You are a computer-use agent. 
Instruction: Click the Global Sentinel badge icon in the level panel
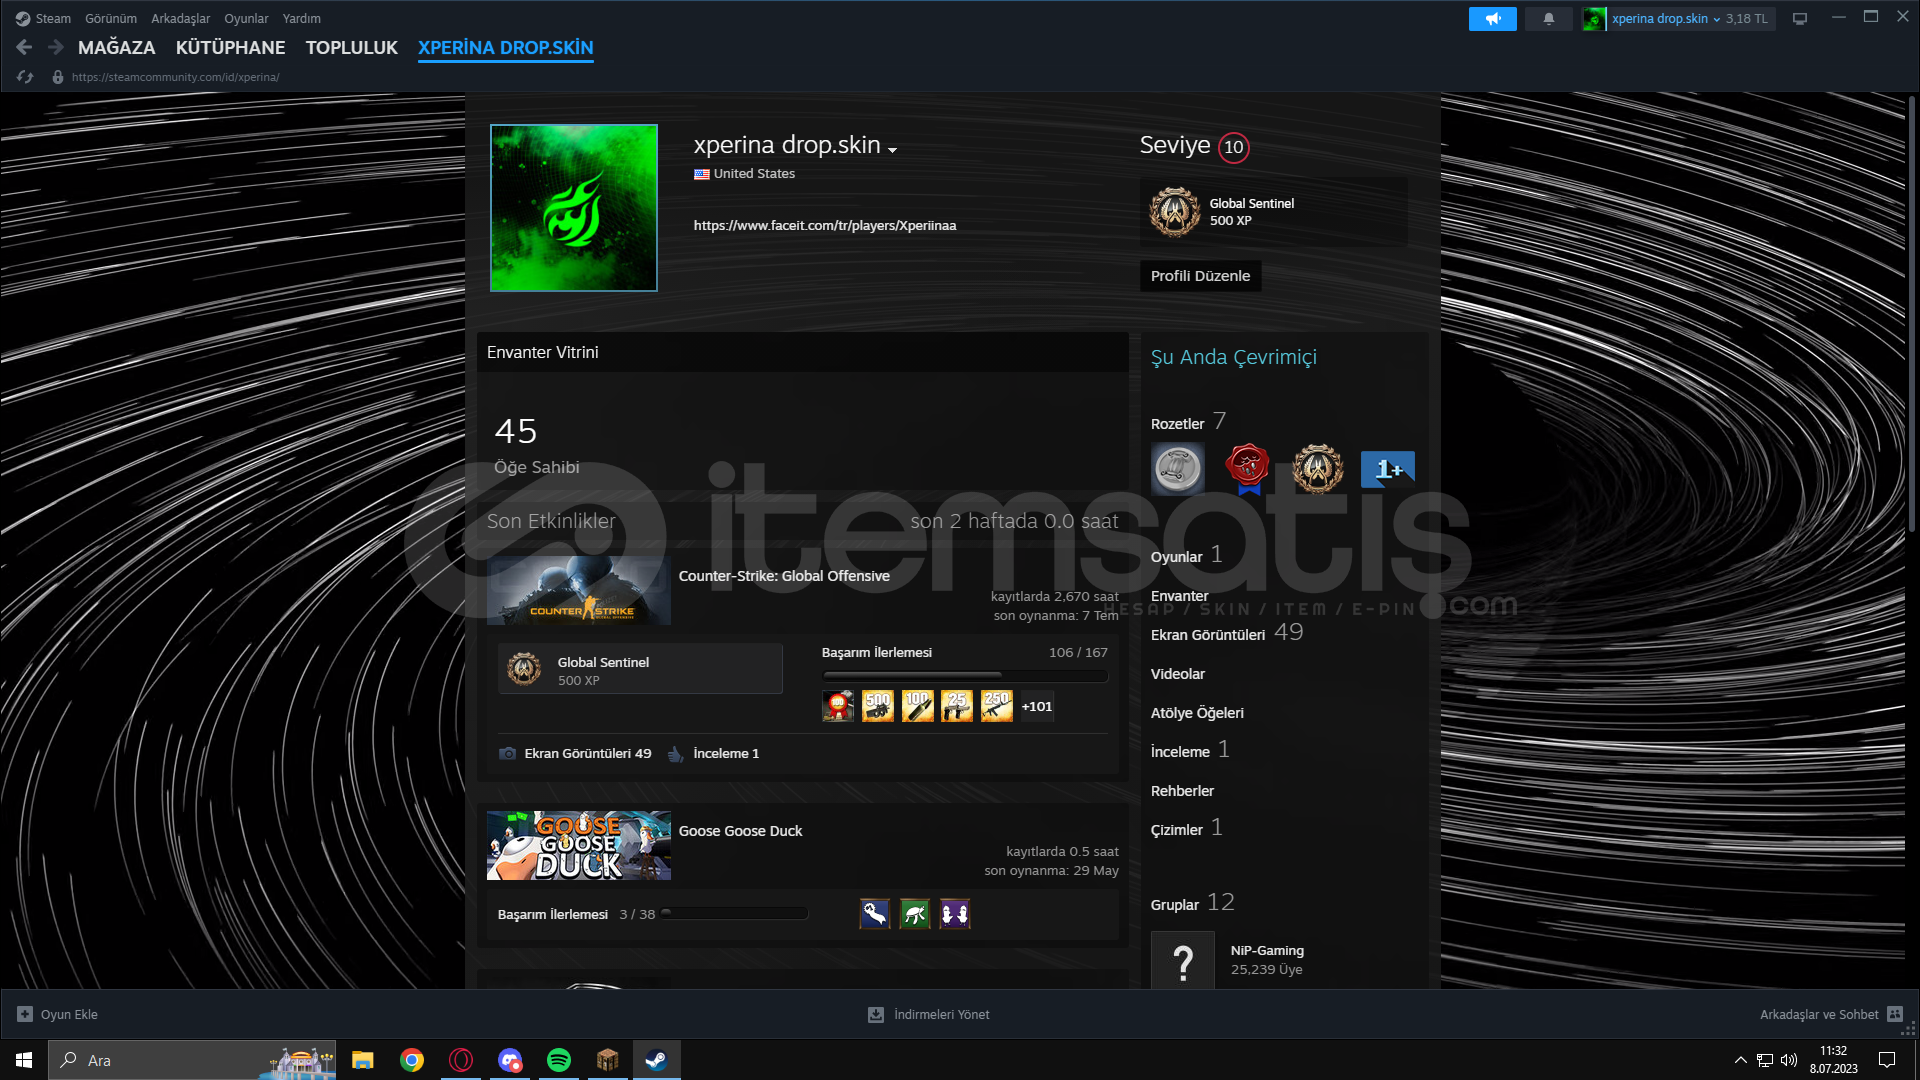(x=1174, y=212)
